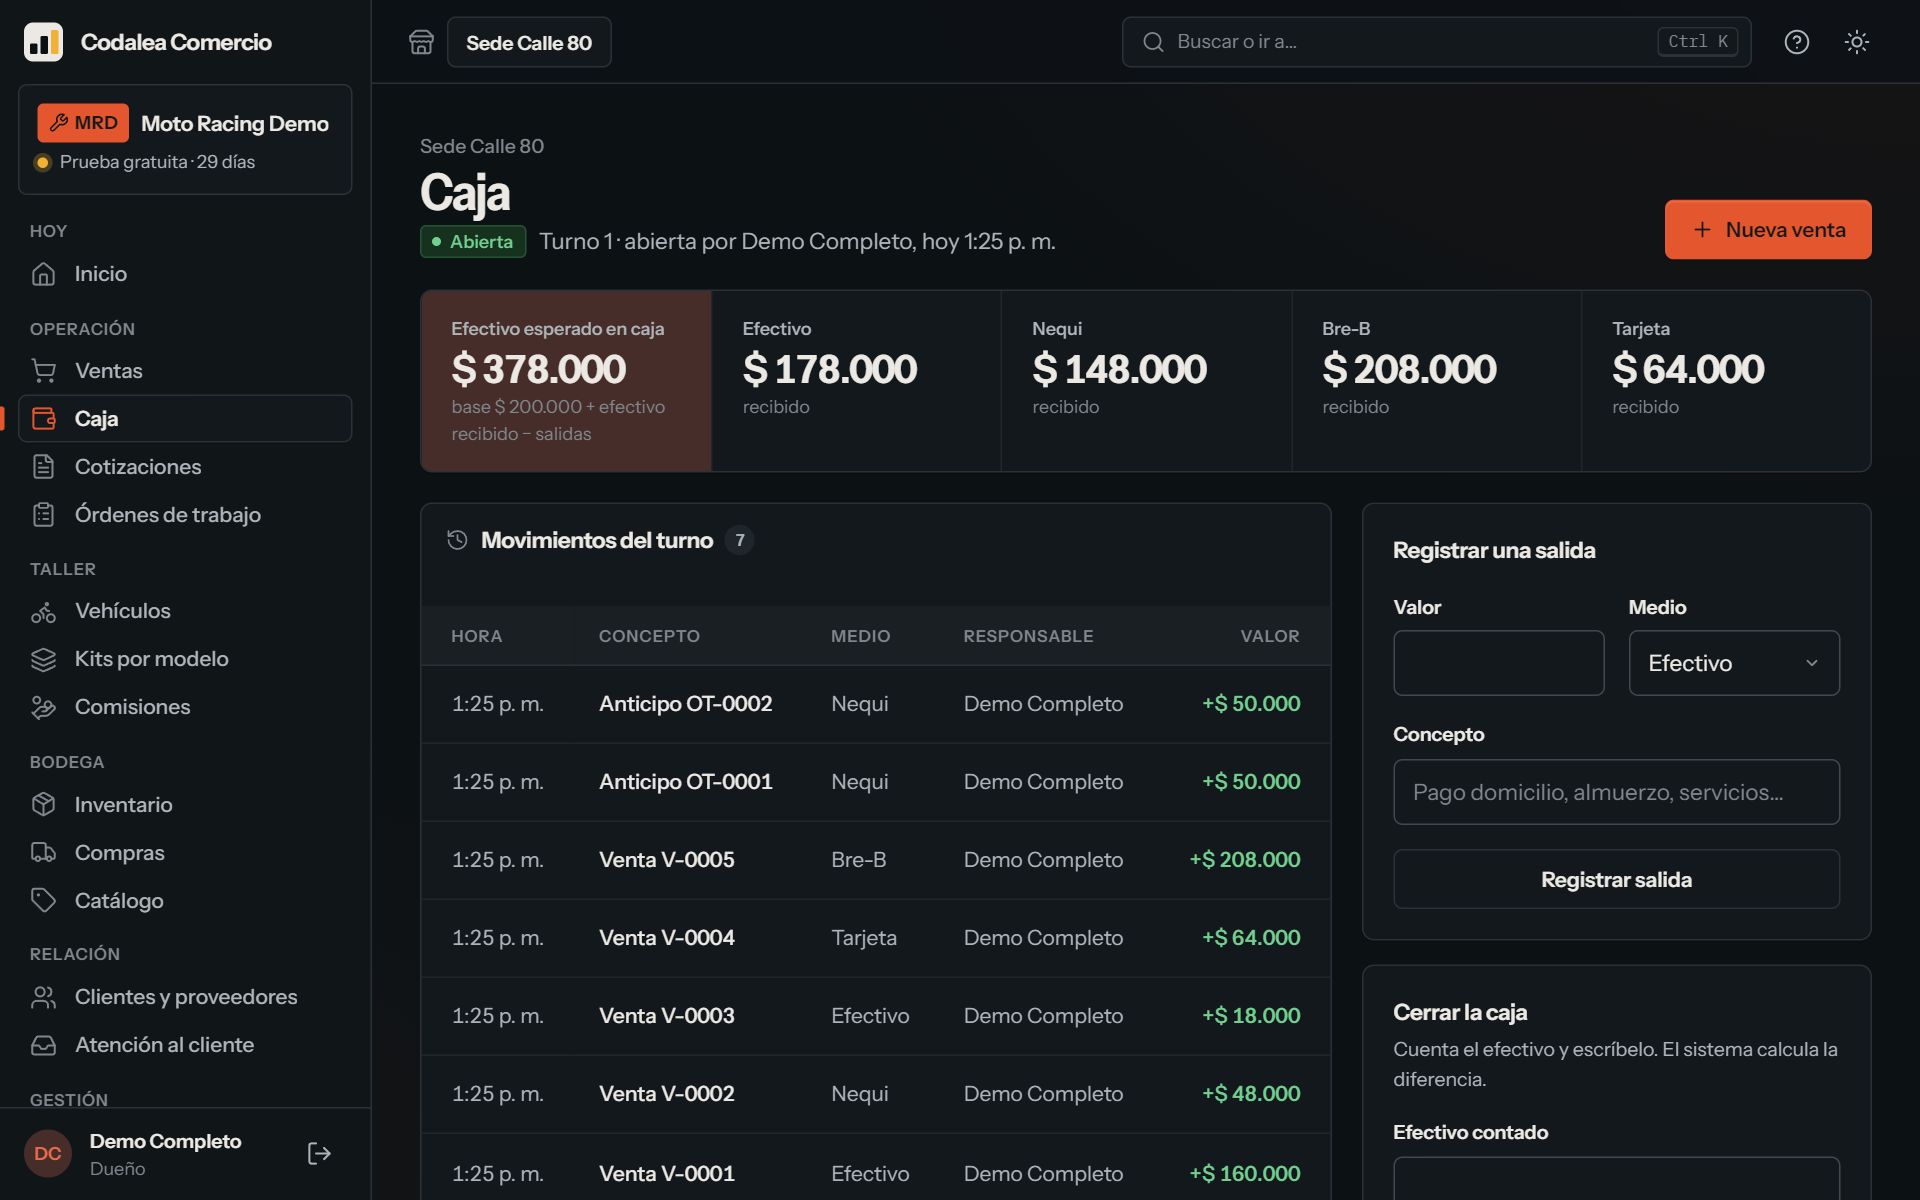Toggle light theme with sun icon

click(x=1857, y=42)
